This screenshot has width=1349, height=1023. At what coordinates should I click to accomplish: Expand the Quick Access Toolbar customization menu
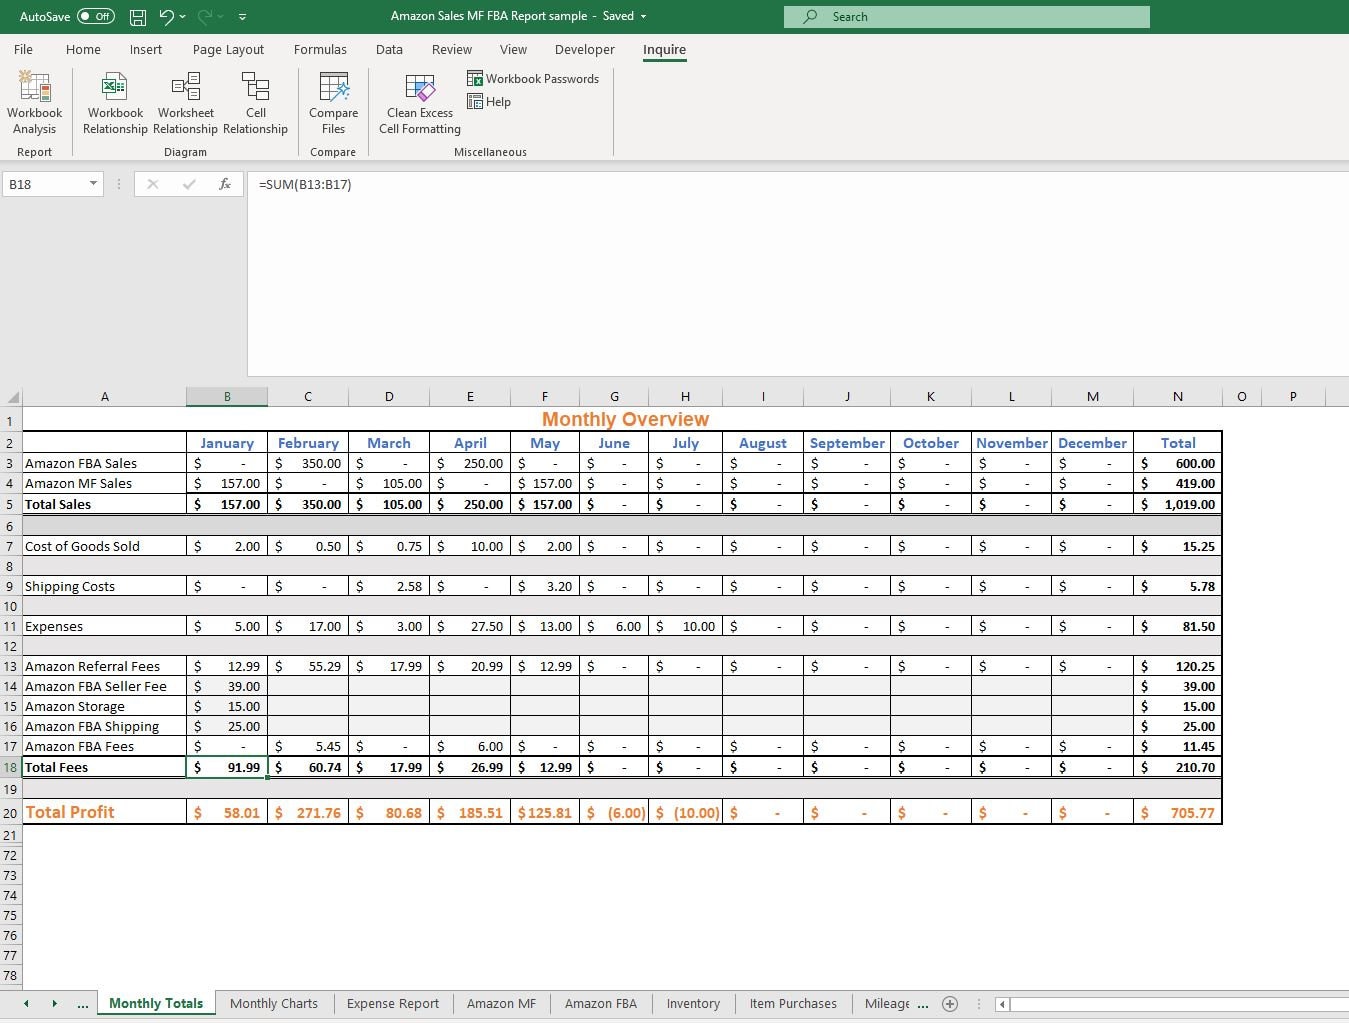coord(242,16)
